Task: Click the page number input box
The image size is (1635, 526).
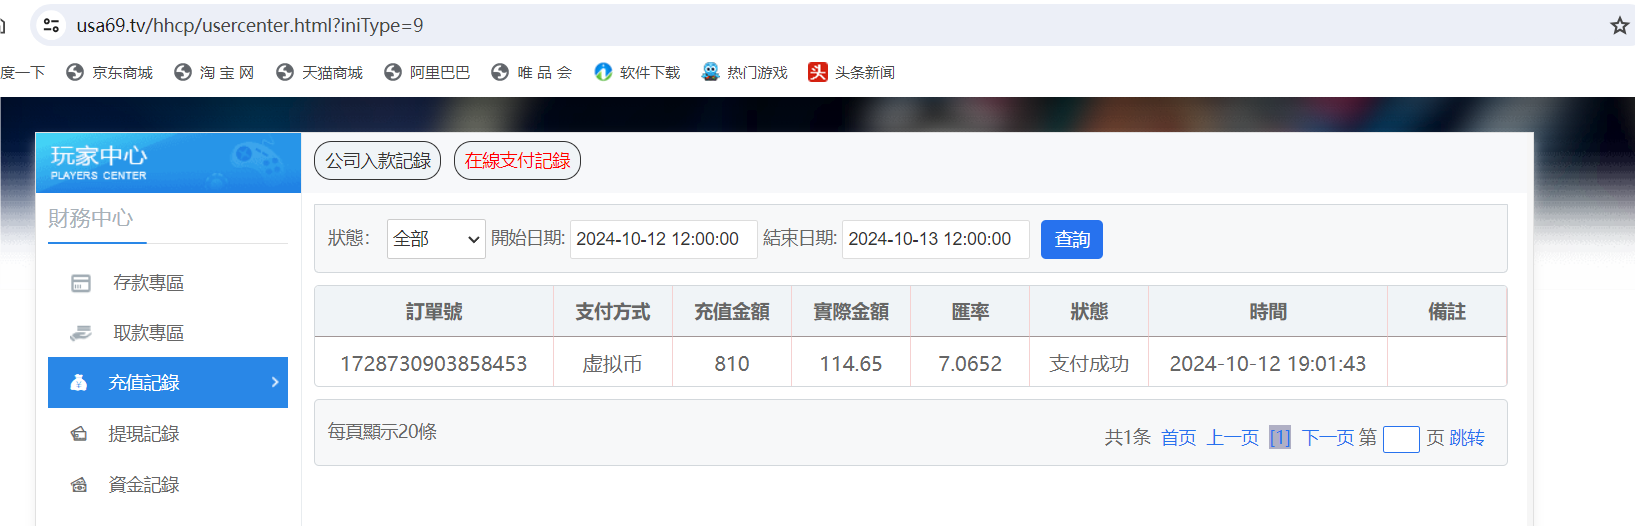Action: [1400, 439]
